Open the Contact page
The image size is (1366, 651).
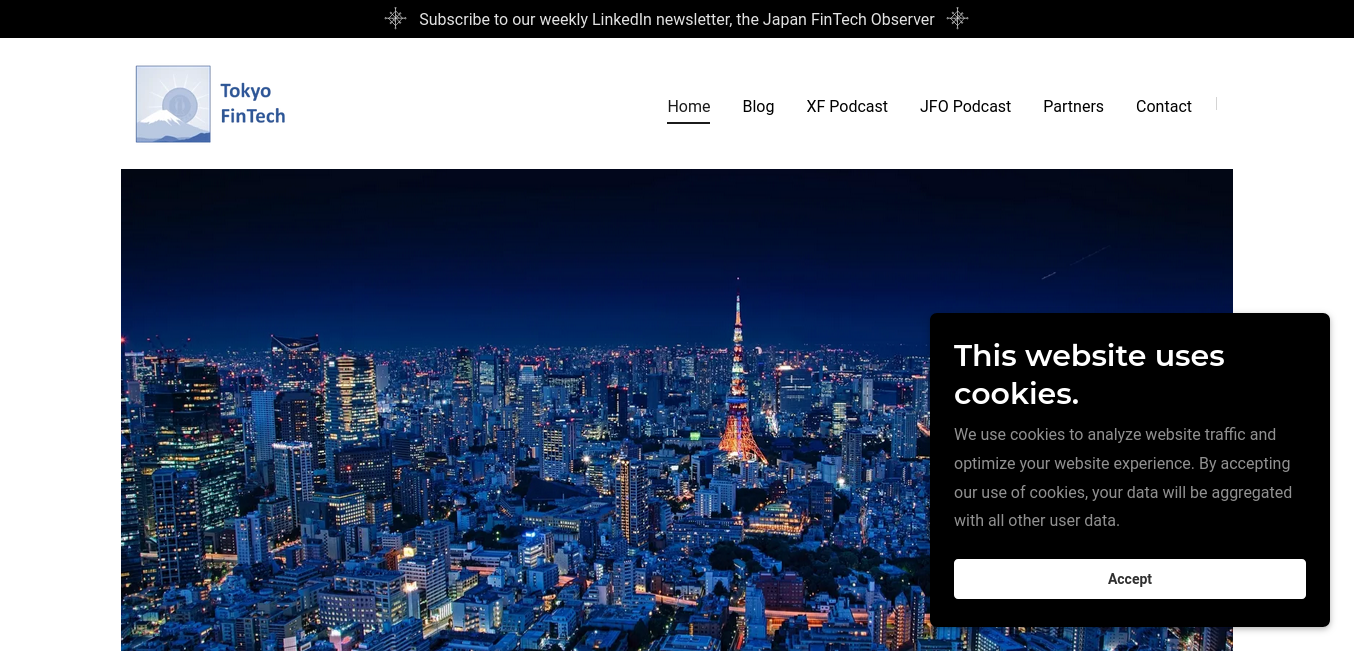pos(1164,107)
